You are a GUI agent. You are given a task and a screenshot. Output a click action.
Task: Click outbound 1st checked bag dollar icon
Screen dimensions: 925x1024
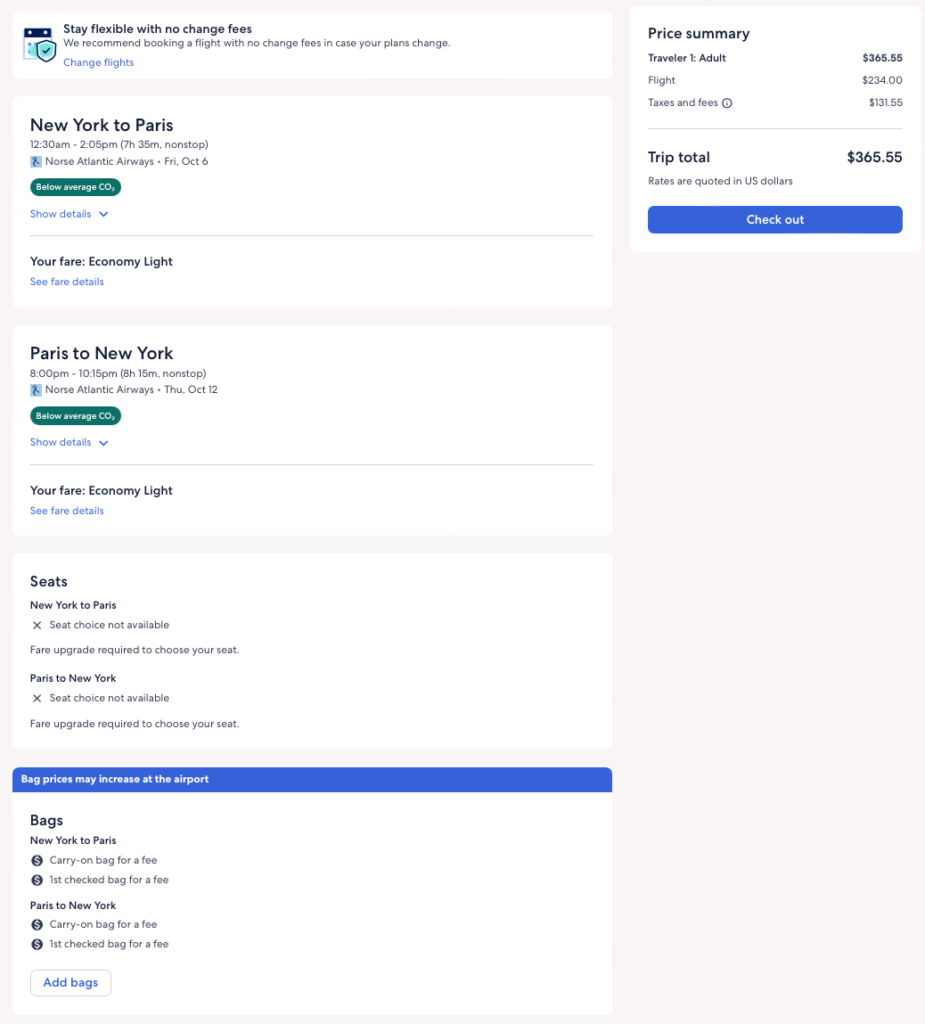point(37,880)
